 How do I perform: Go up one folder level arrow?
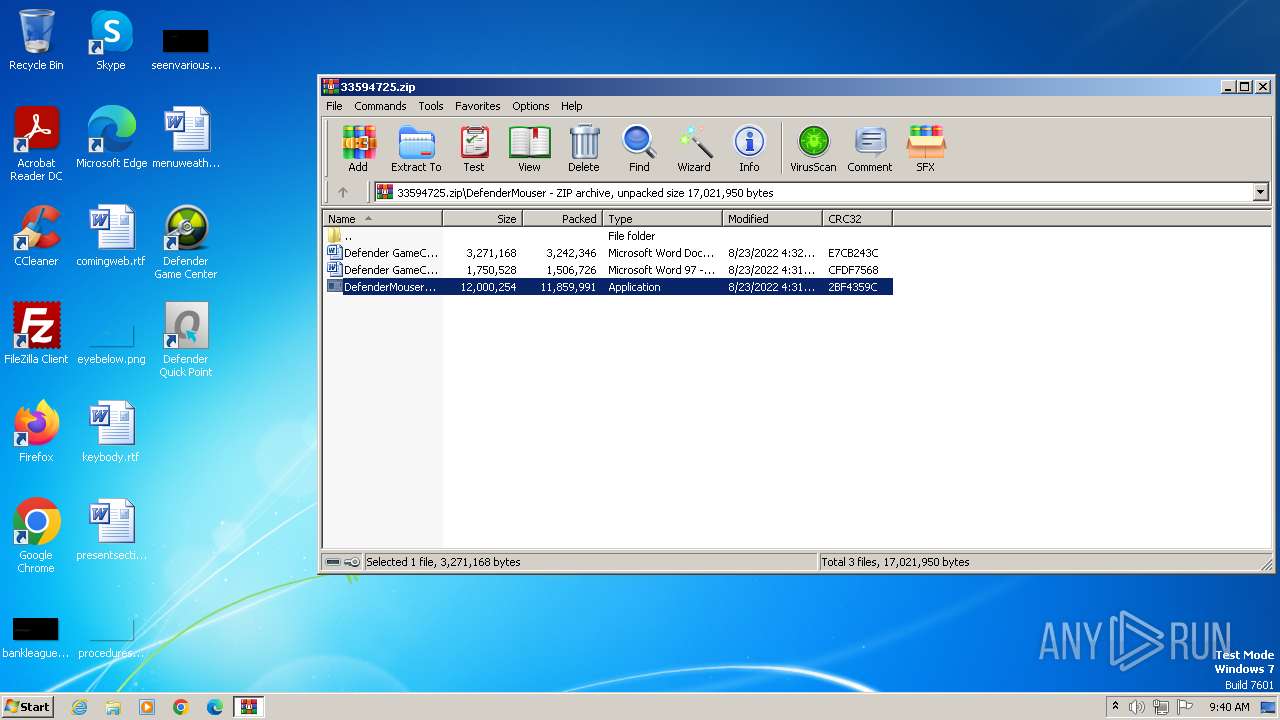(x=343, y=192)
